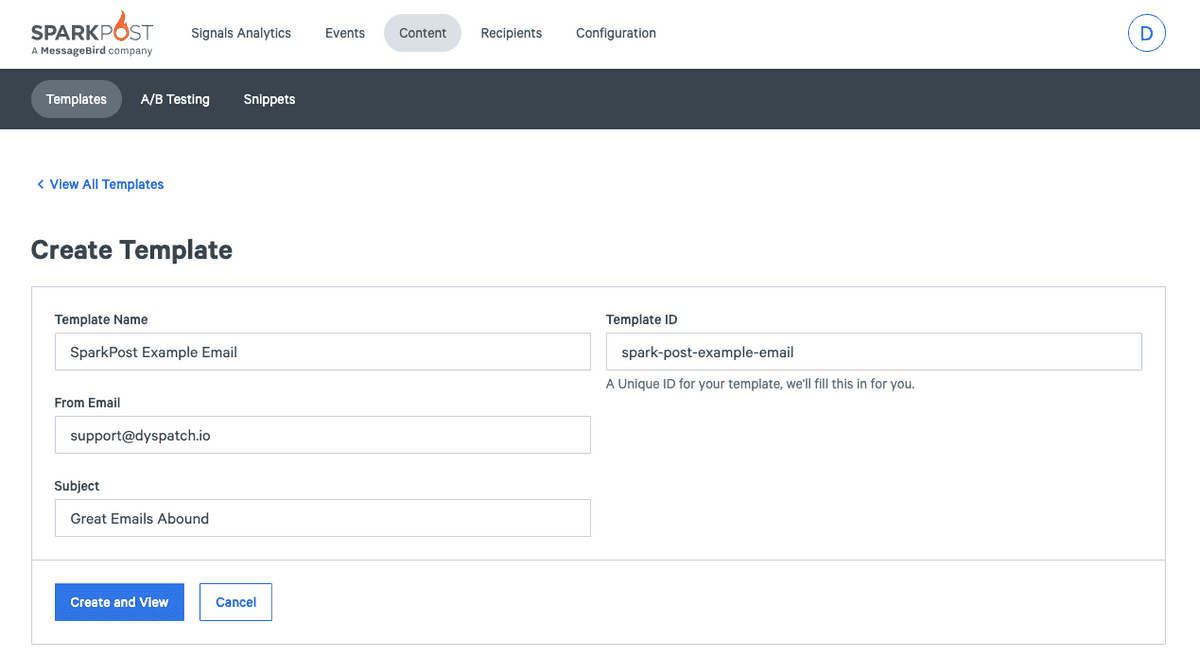Click the Template ID label

click(x=642, y=320)
